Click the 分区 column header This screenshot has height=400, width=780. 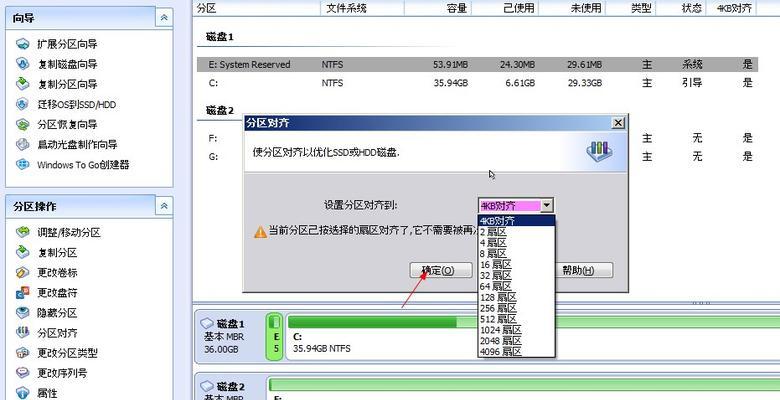pos(257,8)
